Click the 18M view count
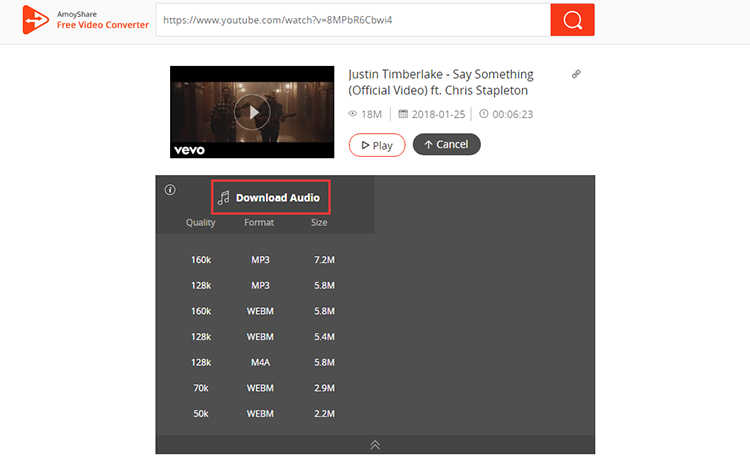This screenshot has width=750, height=463. [371, 114]
